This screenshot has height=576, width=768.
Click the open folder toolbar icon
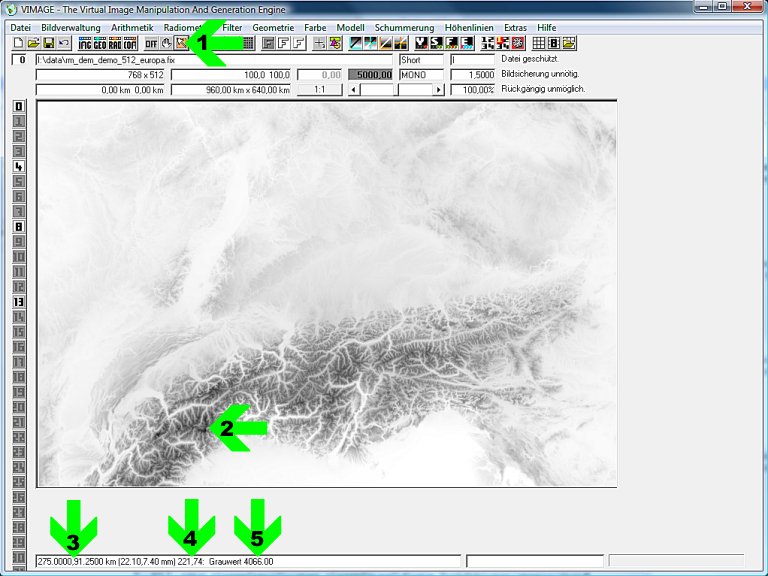(33, 43)
